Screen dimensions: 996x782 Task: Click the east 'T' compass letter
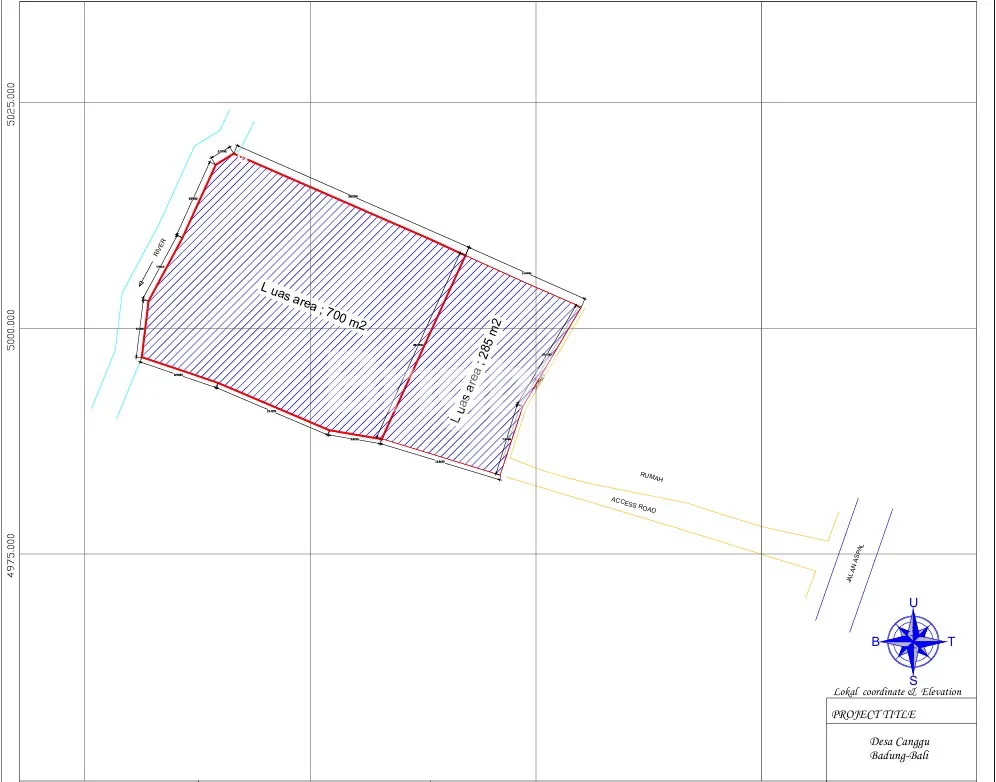951,642
